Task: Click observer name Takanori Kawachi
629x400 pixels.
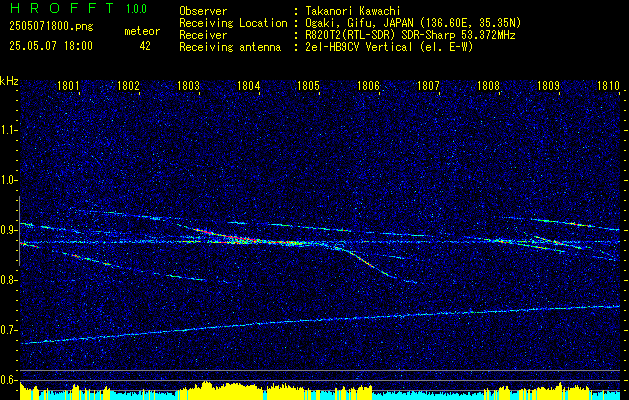Action: (x=351, y=11)
